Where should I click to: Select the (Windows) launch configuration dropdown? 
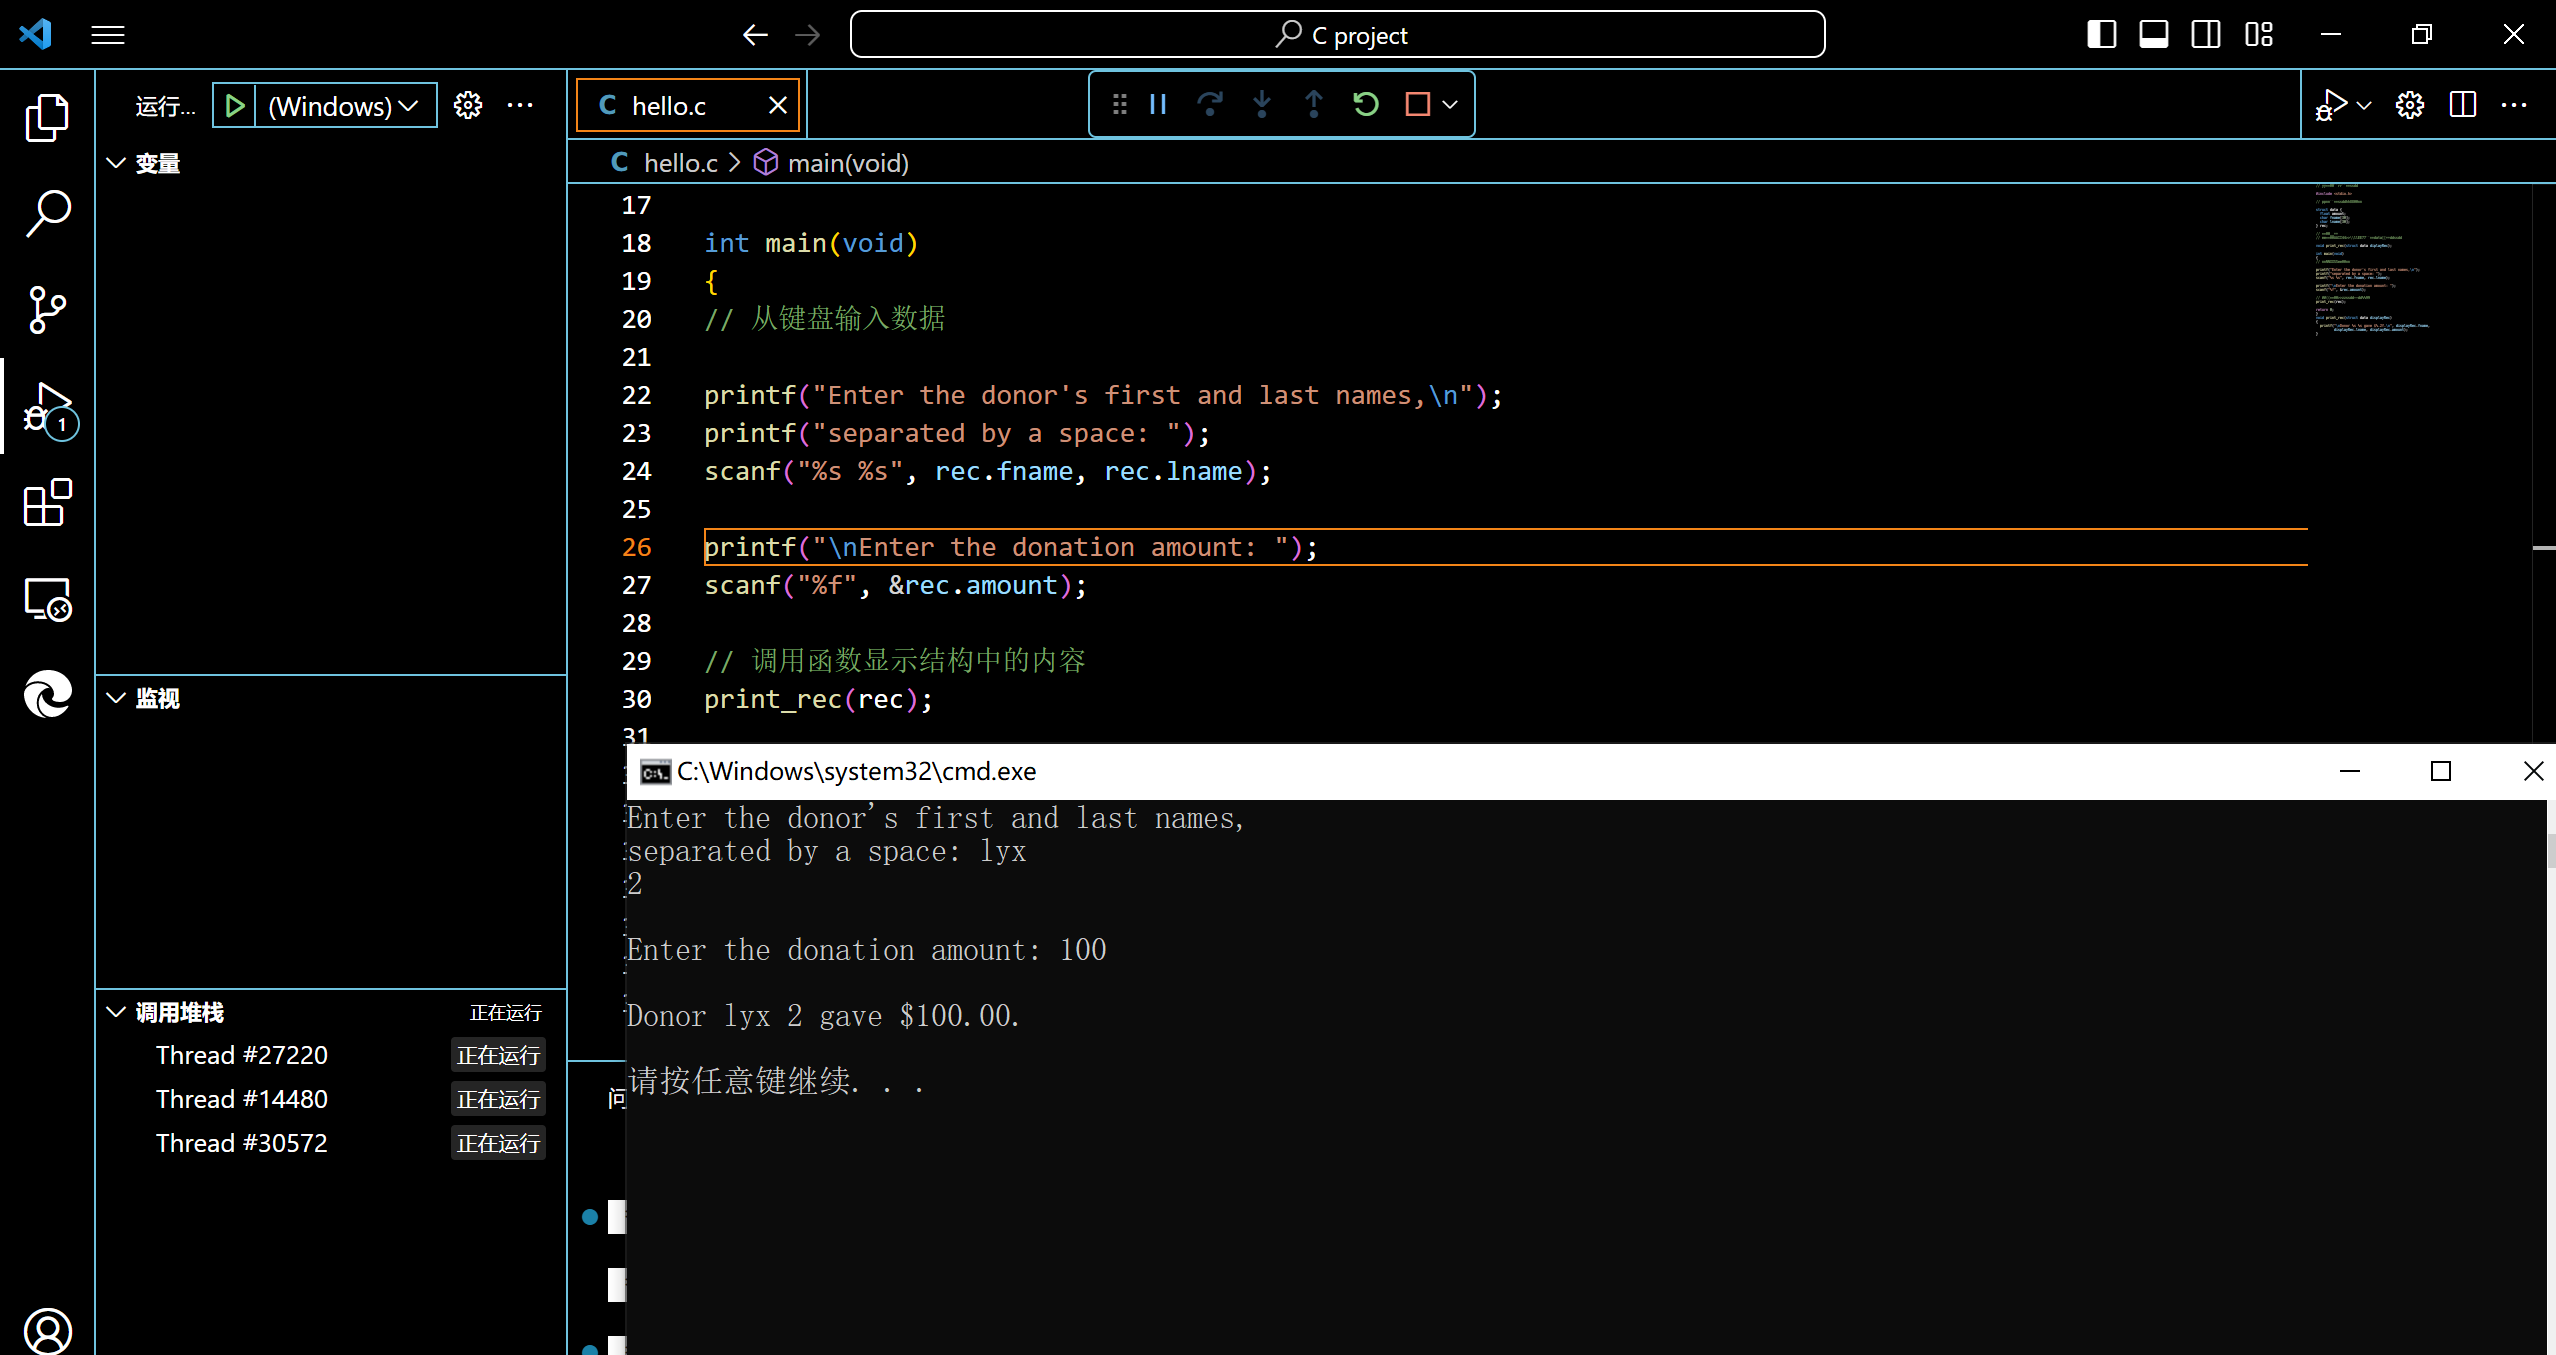(344, 105)
